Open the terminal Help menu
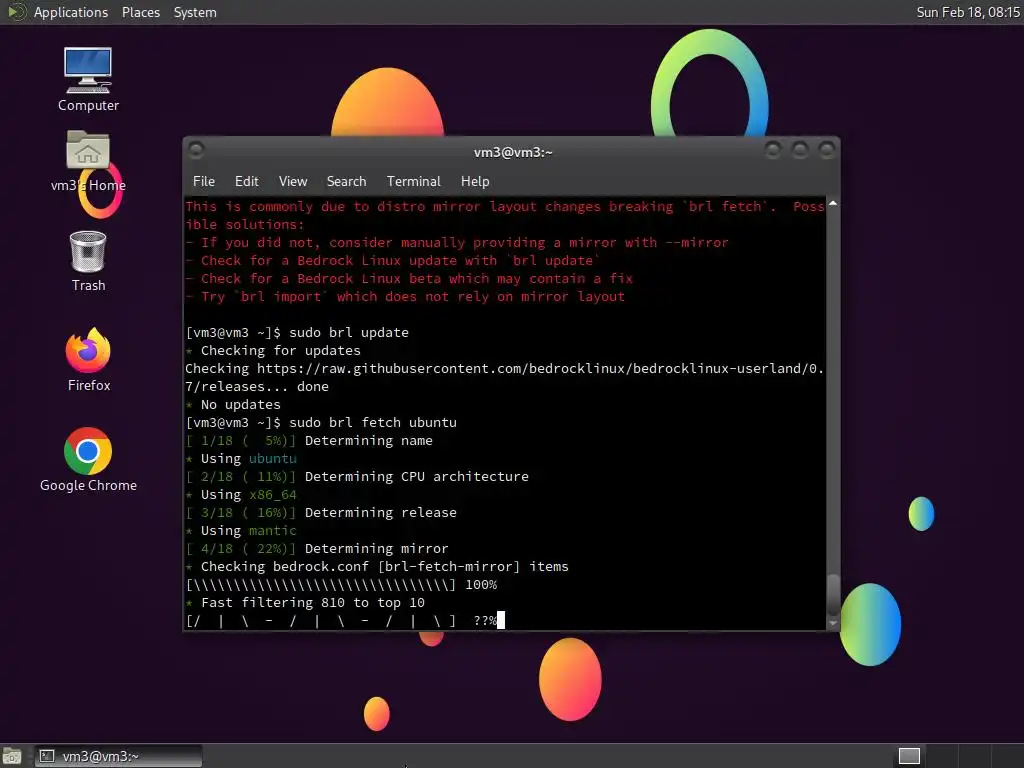 coord(475,181)
